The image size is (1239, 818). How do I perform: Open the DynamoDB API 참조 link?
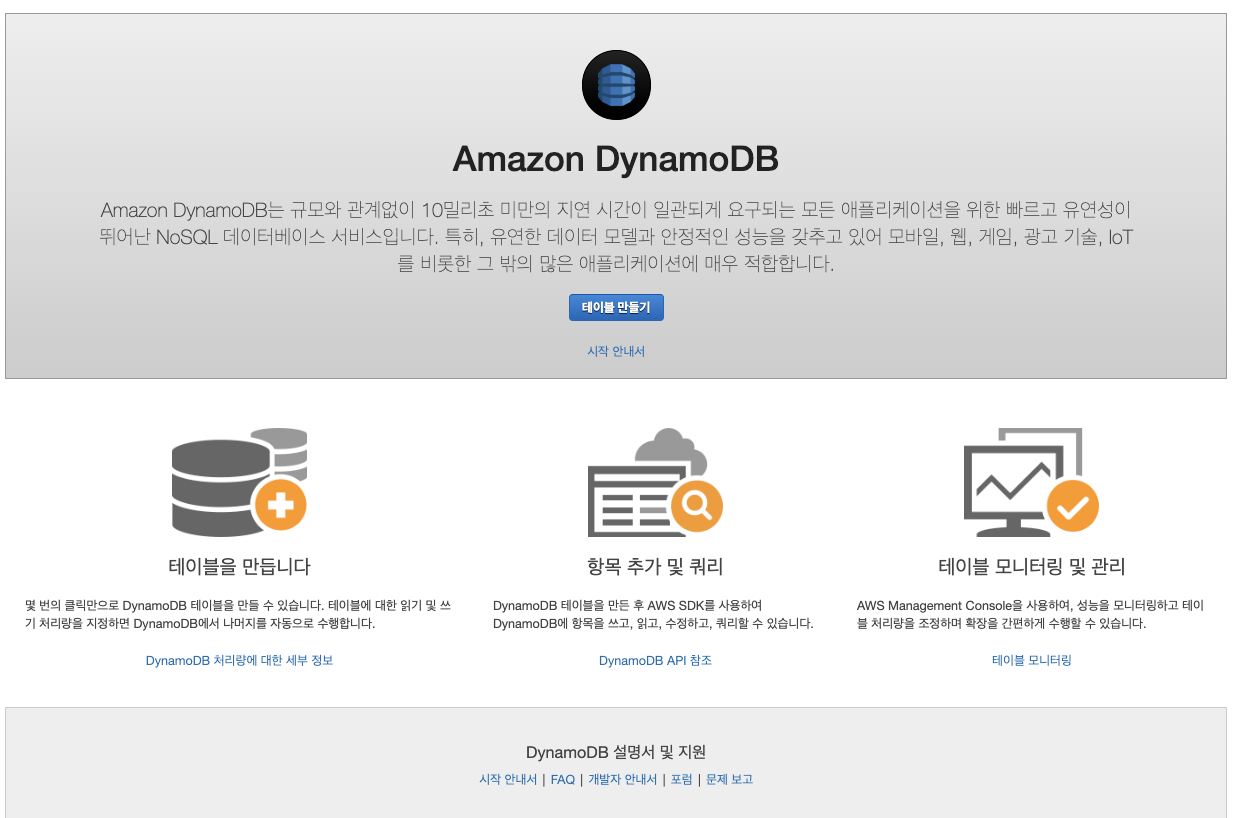pyautogui.click(x=655, y=661)
